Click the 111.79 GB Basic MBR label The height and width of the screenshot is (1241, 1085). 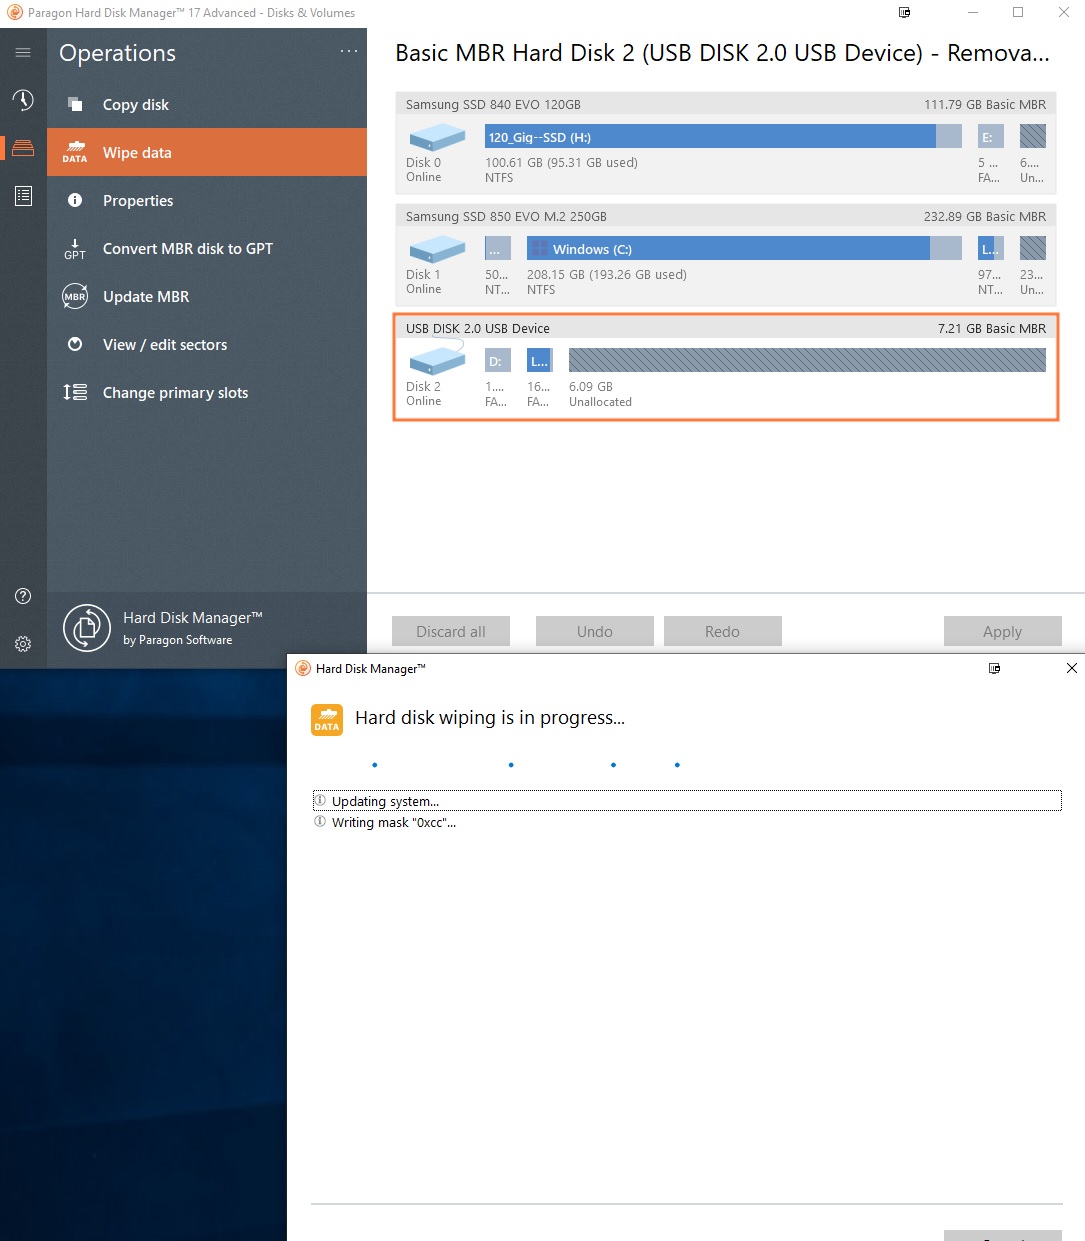985,104
